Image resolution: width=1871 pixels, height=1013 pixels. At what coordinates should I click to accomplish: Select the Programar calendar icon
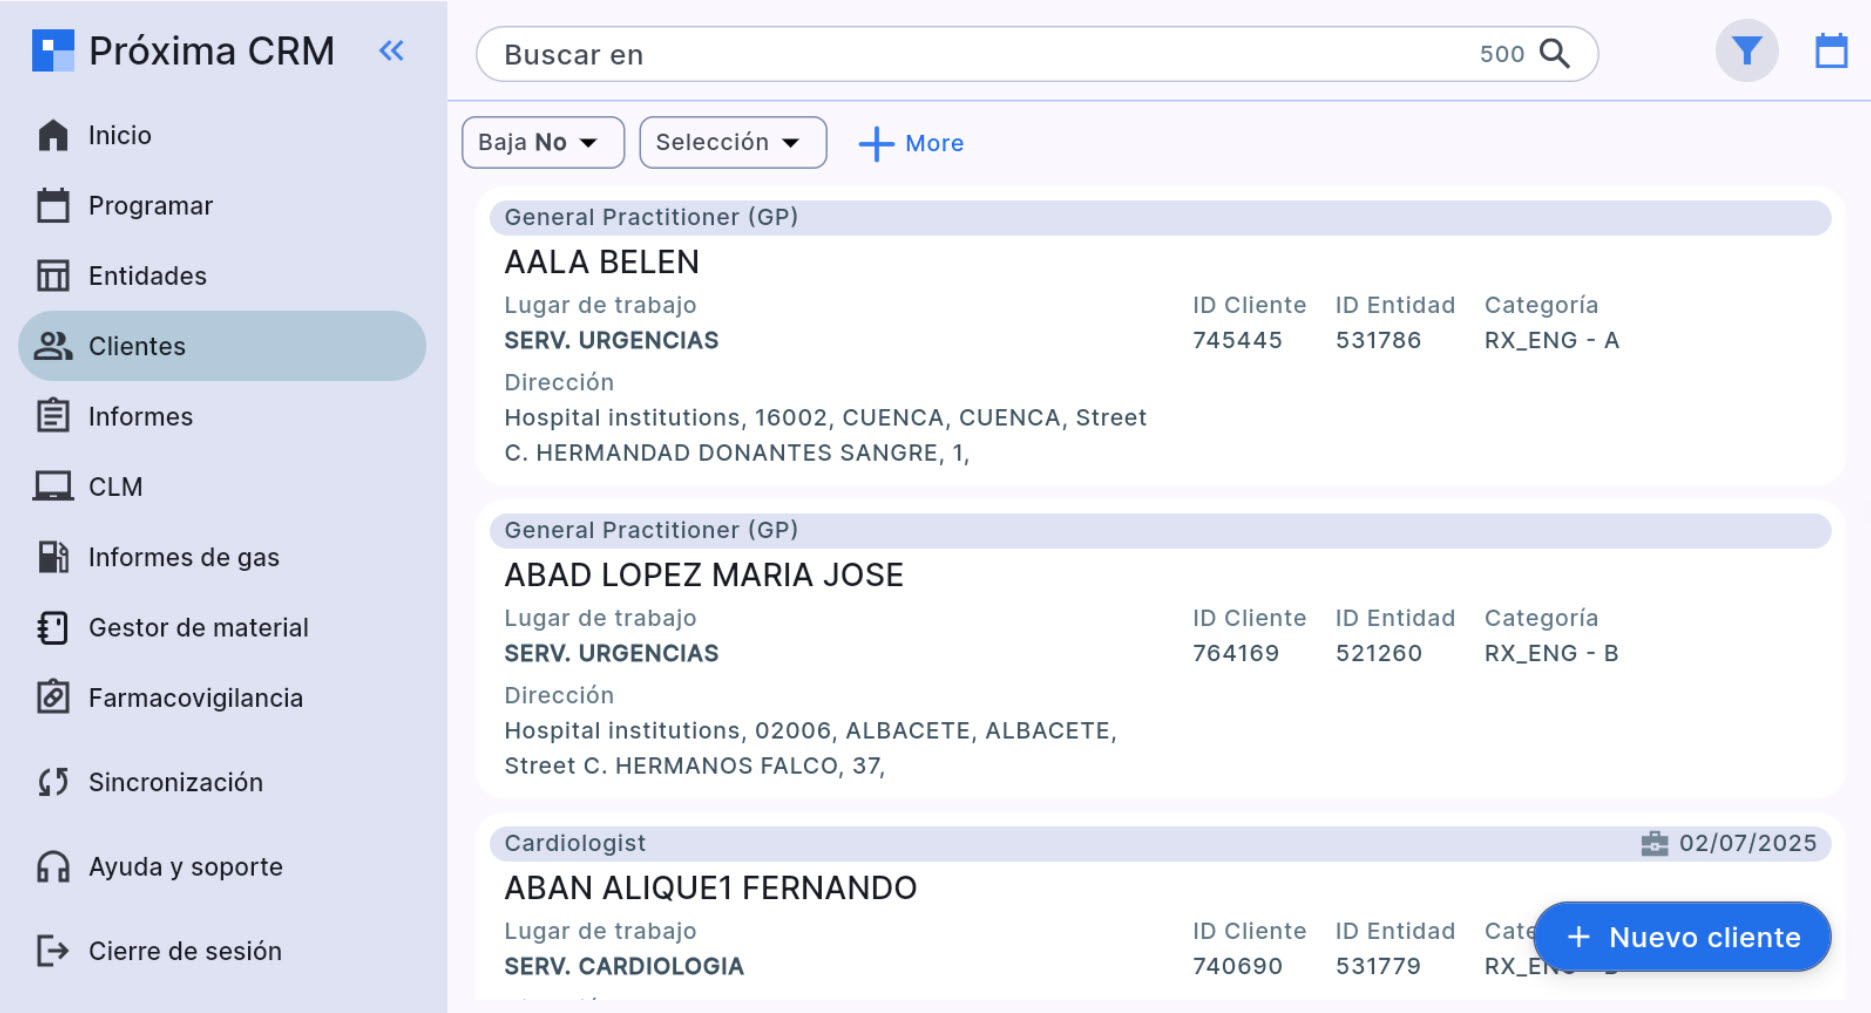tap(53, 205)
